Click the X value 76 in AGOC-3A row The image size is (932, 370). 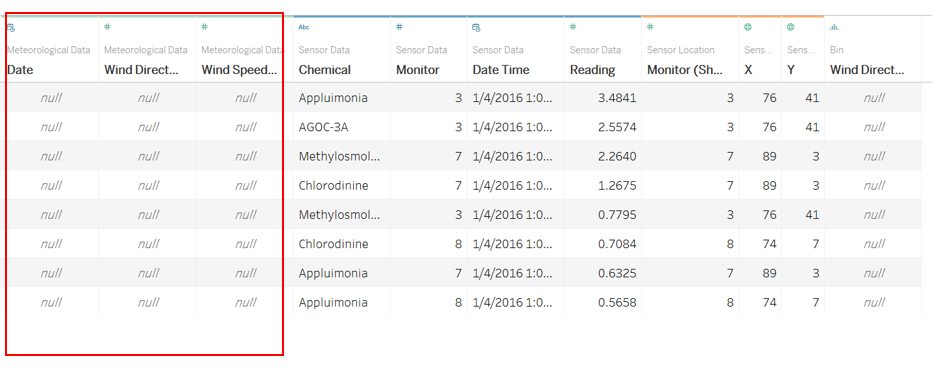point(769,127)
